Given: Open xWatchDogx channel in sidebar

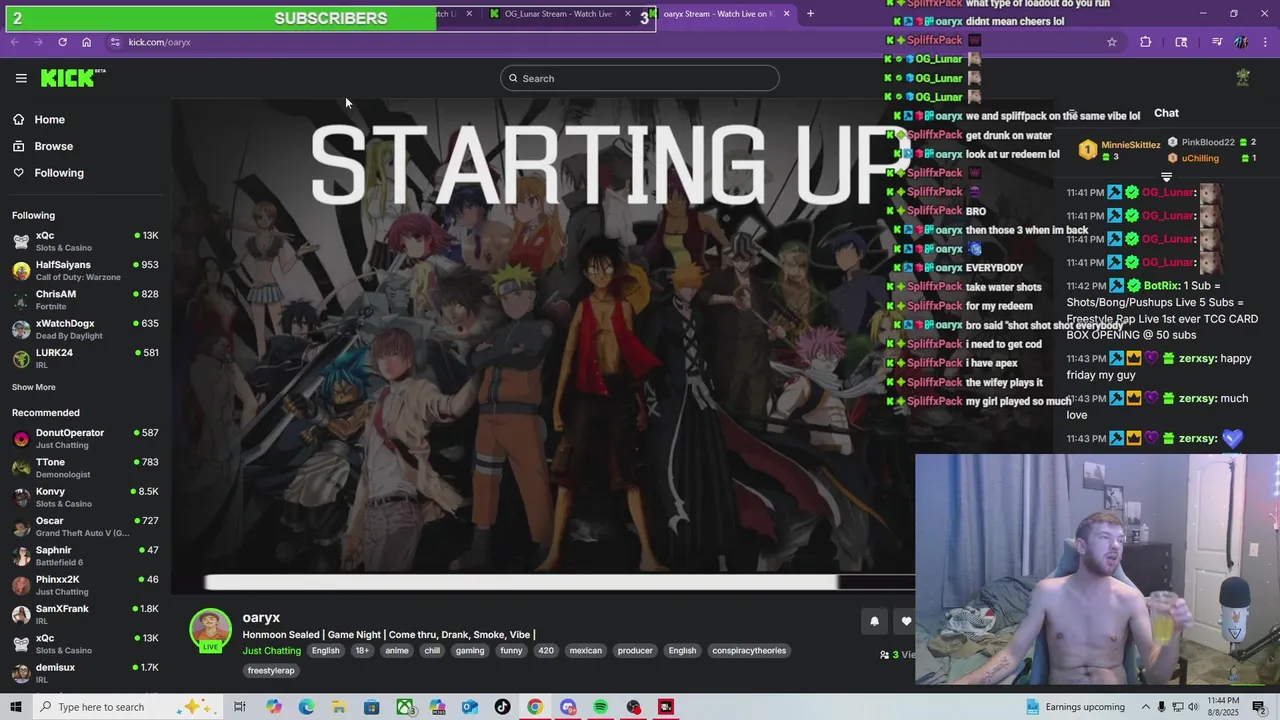Looking at the screenshot, I should pyautogui.click(x=85, y=329).
